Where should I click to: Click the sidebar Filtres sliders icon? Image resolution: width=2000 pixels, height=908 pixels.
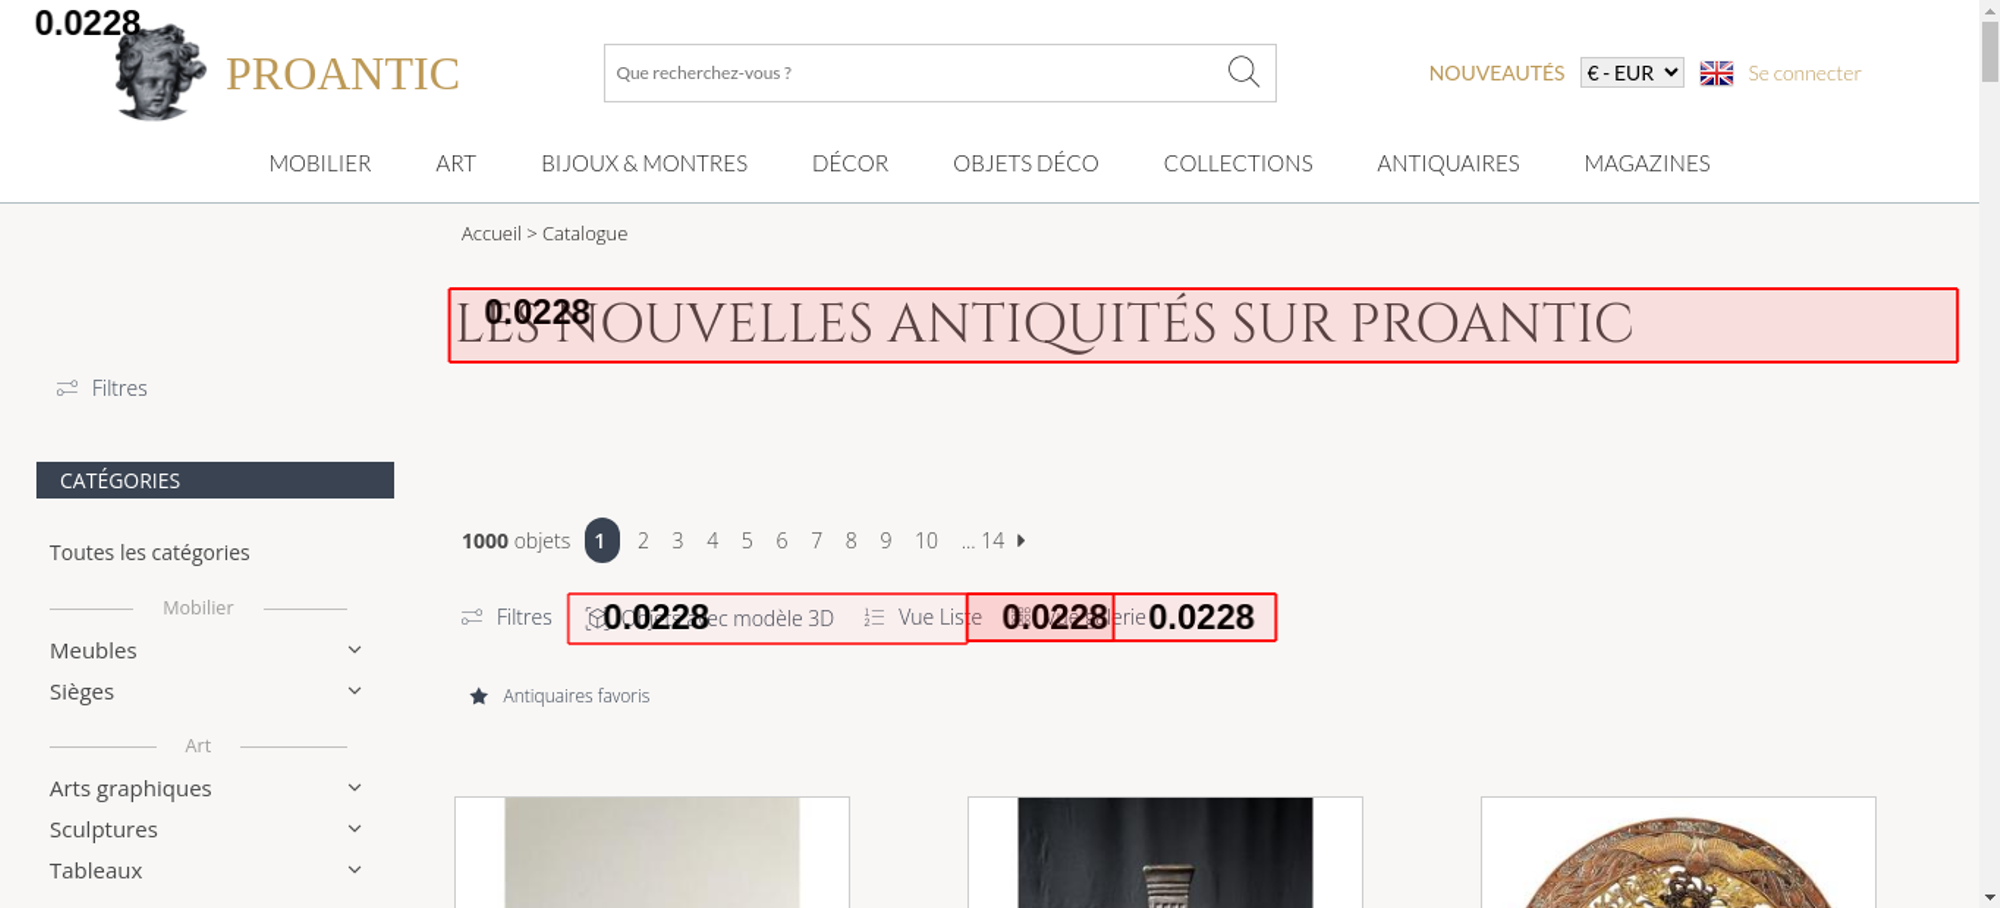(67, 388)
